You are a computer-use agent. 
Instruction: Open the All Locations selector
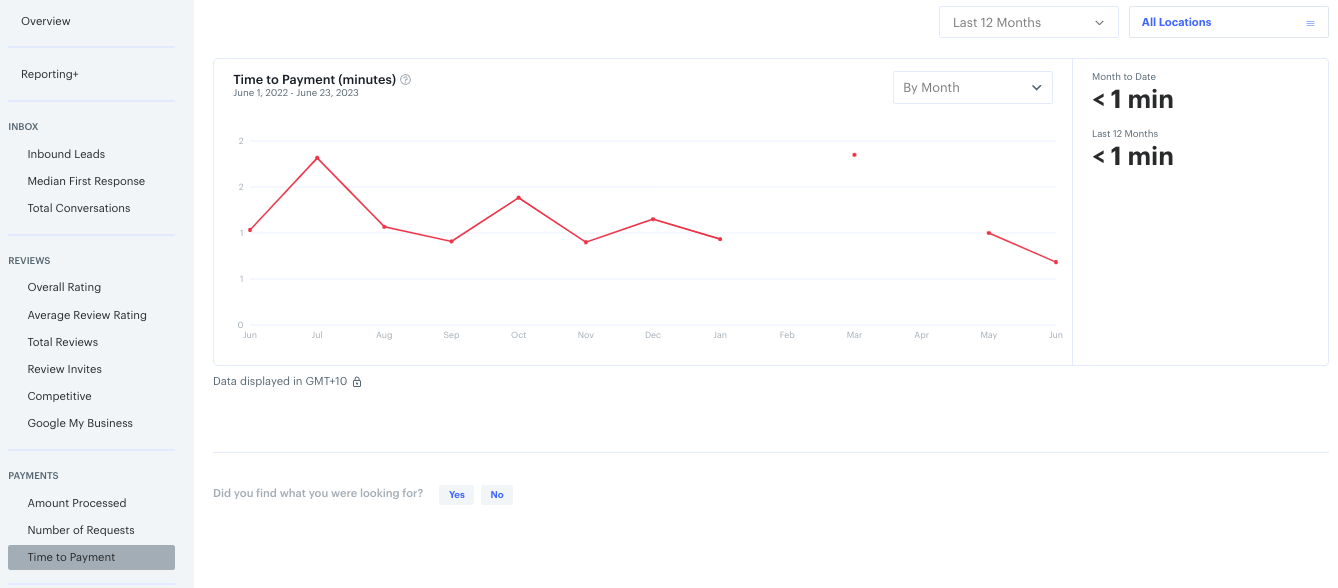point(1177,21)
